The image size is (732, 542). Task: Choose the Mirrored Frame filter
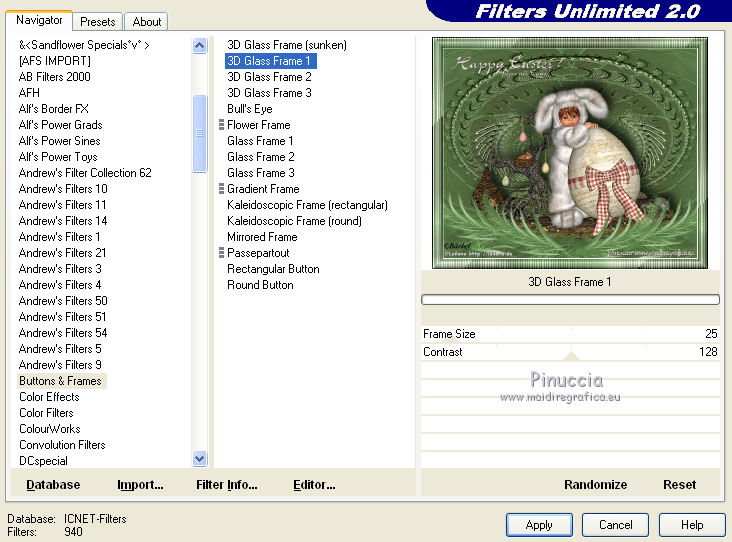click(x=262, y=237)
